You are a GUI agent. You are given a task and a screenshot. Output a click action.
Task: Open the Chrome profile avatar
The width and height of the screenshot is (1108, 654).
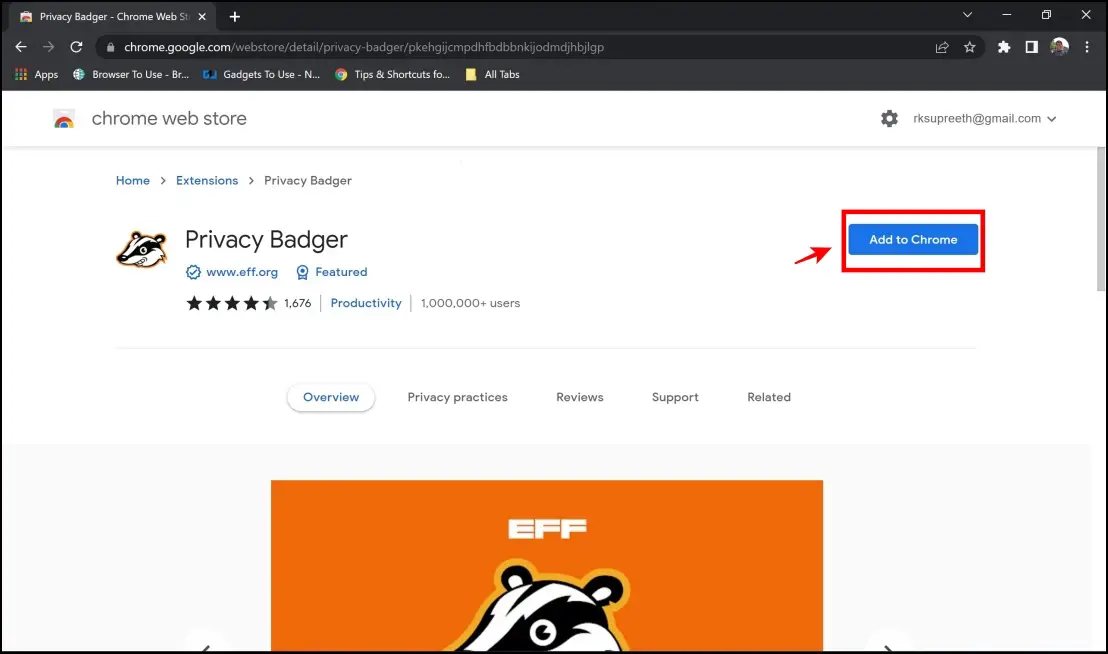[1059, 47]
